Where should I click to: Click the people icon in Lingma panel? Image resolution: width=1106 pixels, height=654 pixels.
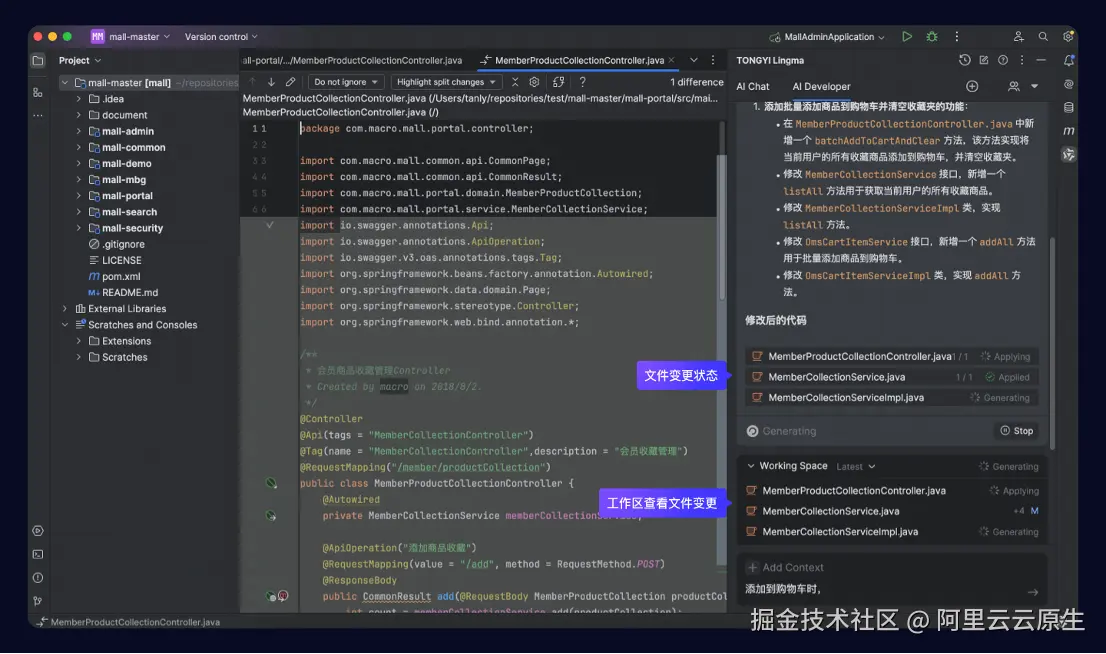point(1014,86)
